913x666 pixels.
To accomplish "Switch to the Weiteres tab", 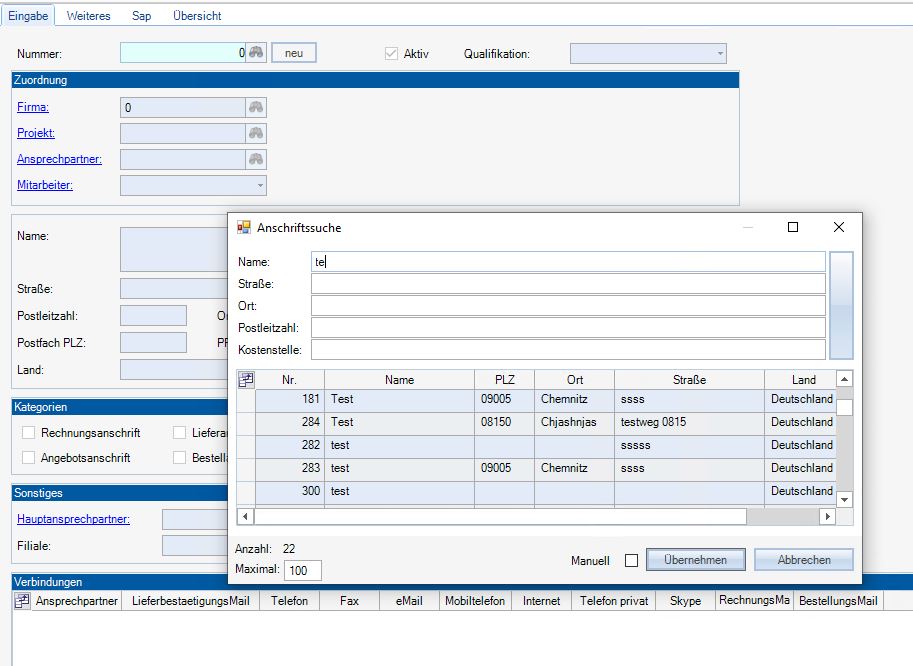I will tap(88, 16).
